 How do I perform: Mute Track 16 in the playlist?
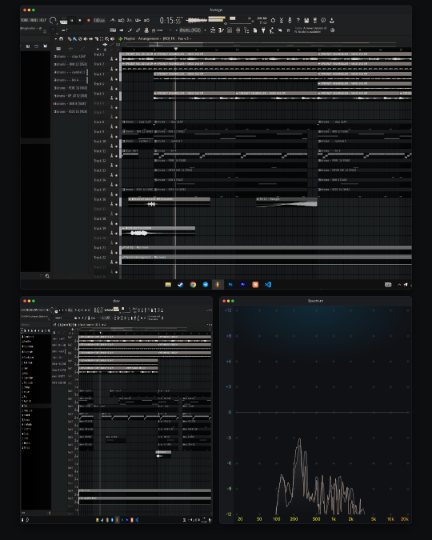point(116,204)
